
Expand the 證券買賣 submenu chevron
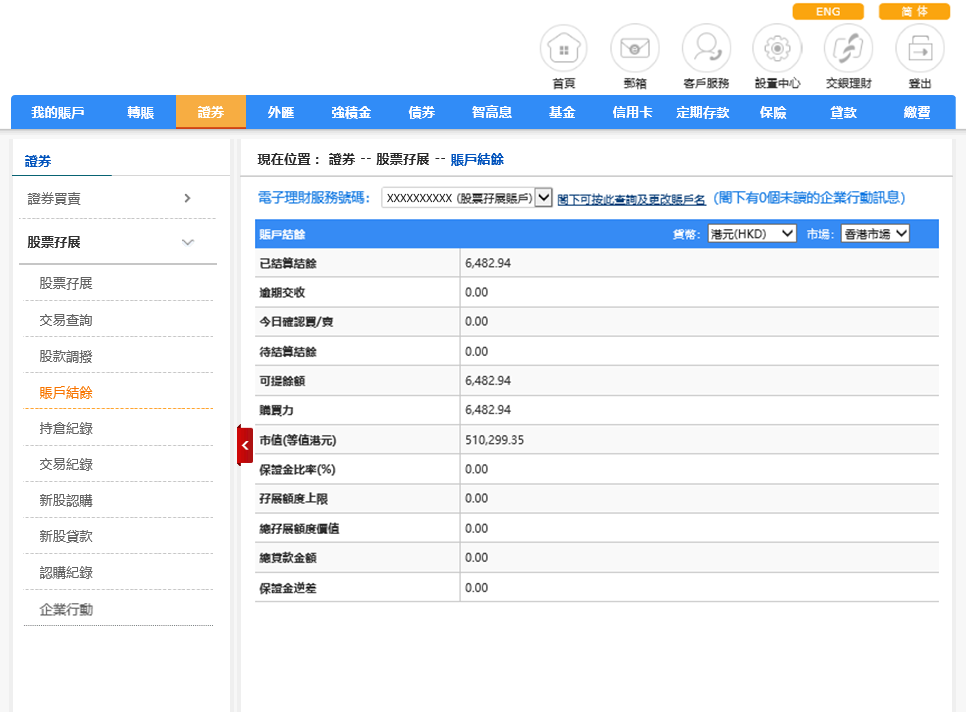click(x=187, y=199)
